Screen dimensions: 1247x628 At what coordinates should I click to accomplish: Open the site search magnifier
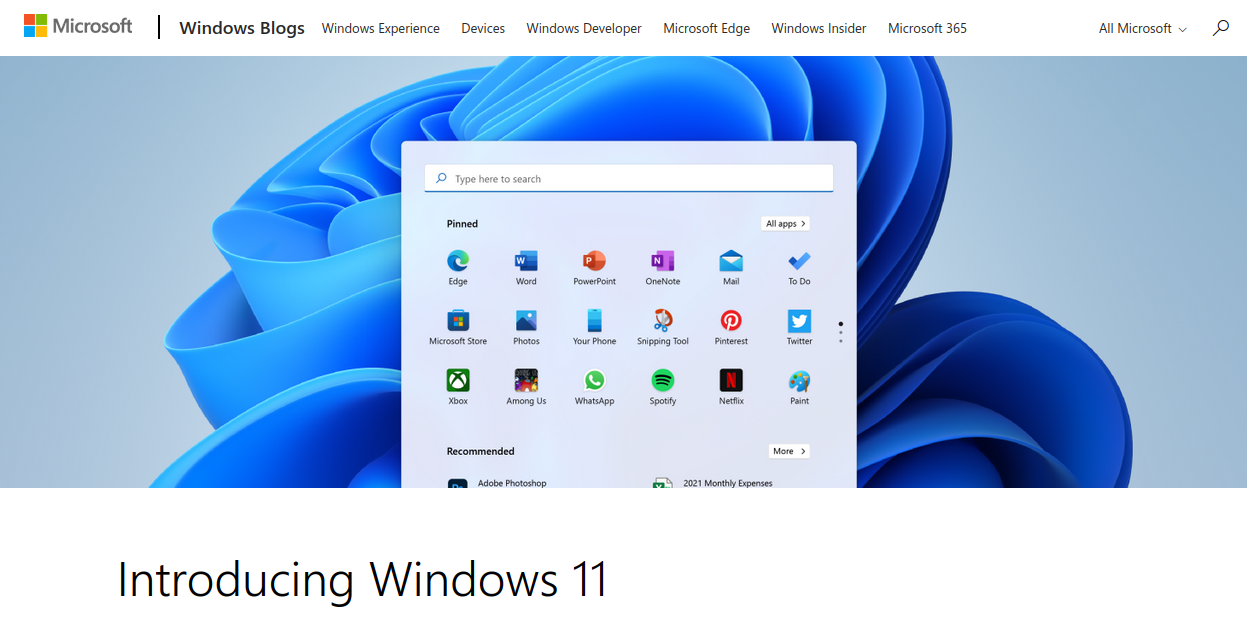click(x=1220, y=28)
